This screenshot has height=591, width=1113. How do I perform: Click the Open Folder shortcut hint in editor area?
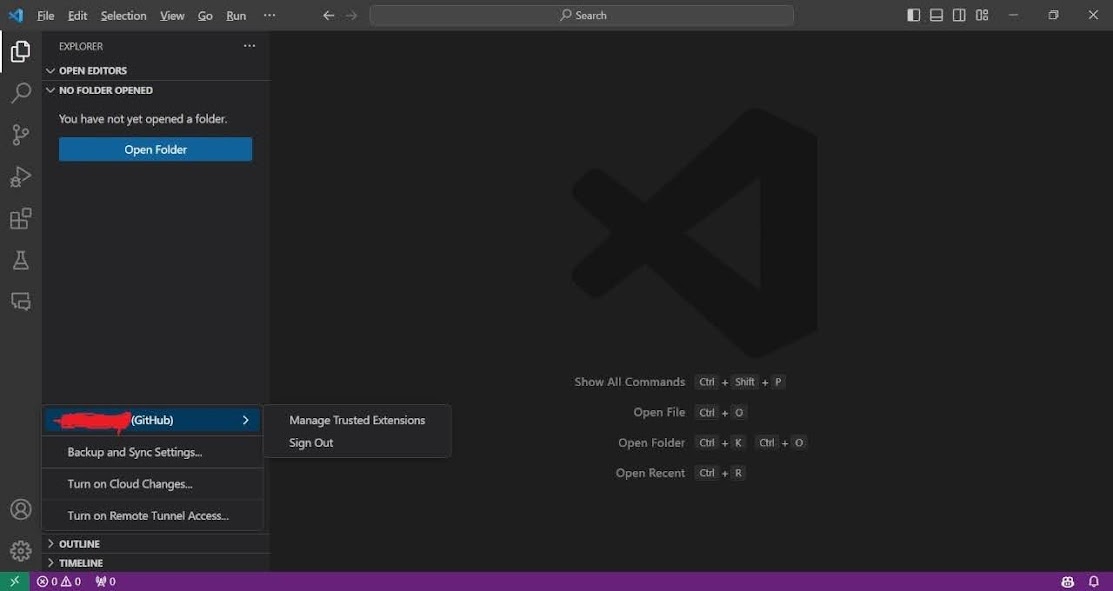pyautogui.click(x=712, y=443)
